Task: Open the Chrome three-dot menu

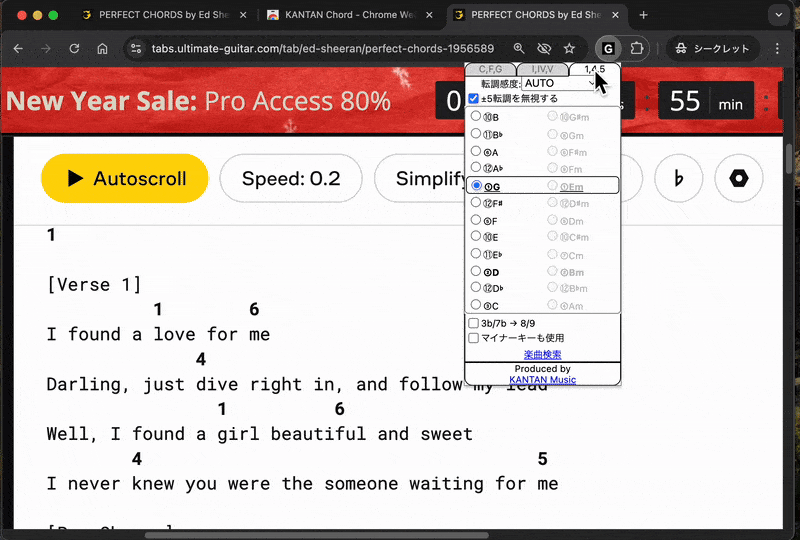Action: tap(778, 49)
